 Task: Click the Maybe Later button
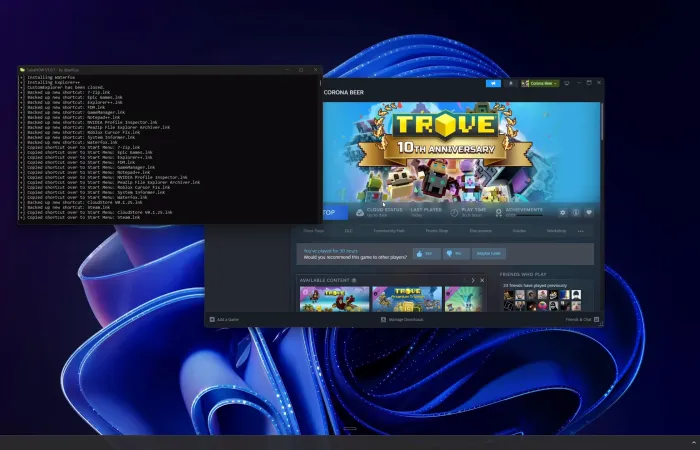coord(488,254)
